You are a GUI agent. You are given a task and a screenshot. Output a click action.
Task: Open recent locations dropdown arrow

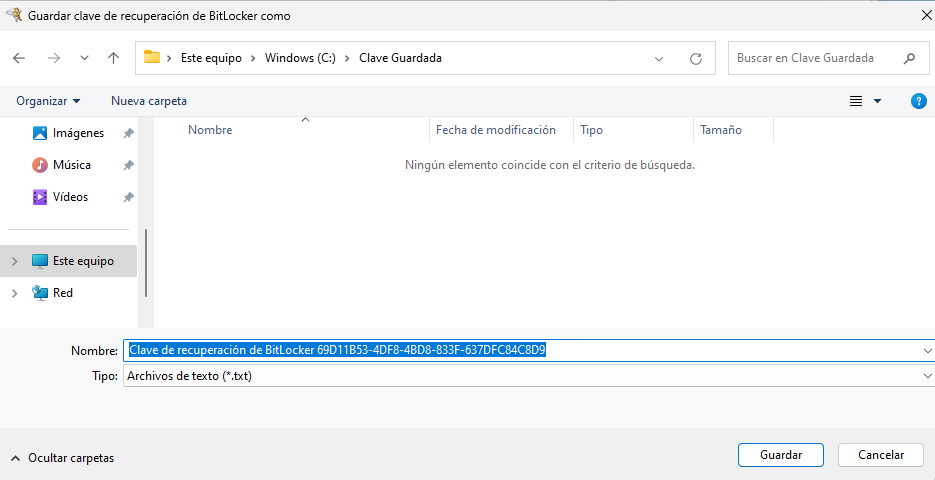(84, 58)
